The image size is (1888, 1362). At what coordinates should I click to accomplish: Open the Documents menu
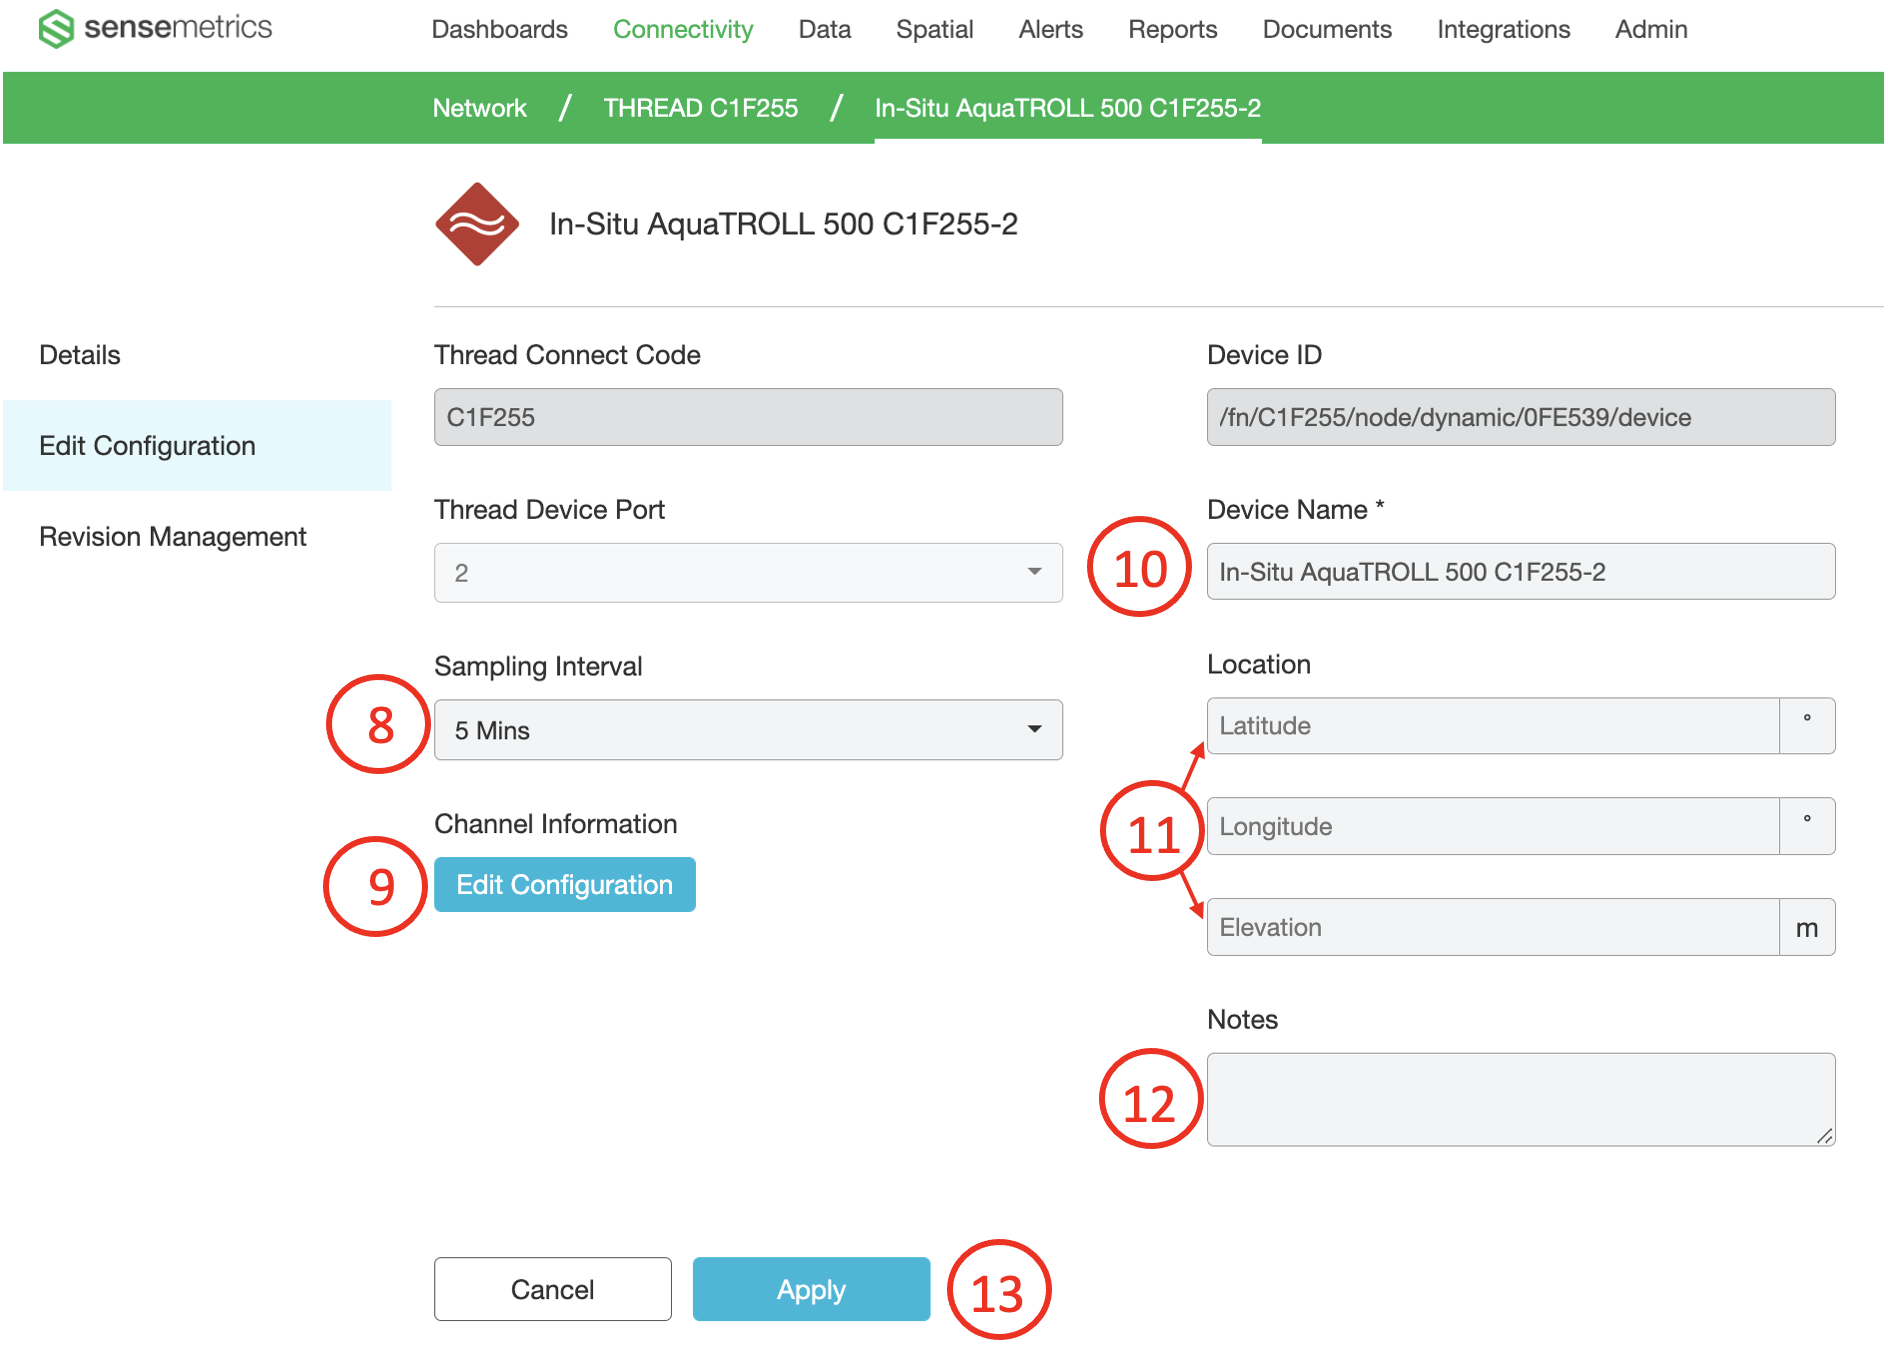[1326, 29]
